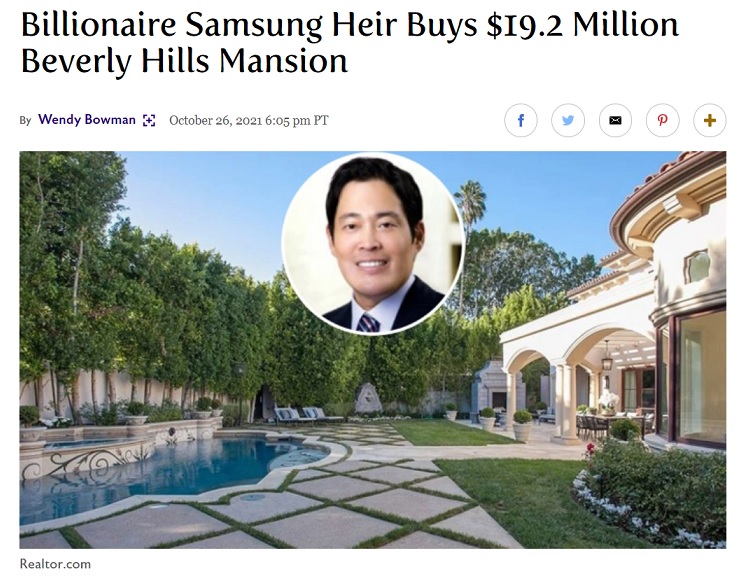Pin the article with the Pinterest icon
The image size is (745, 584).
(662, 120)
